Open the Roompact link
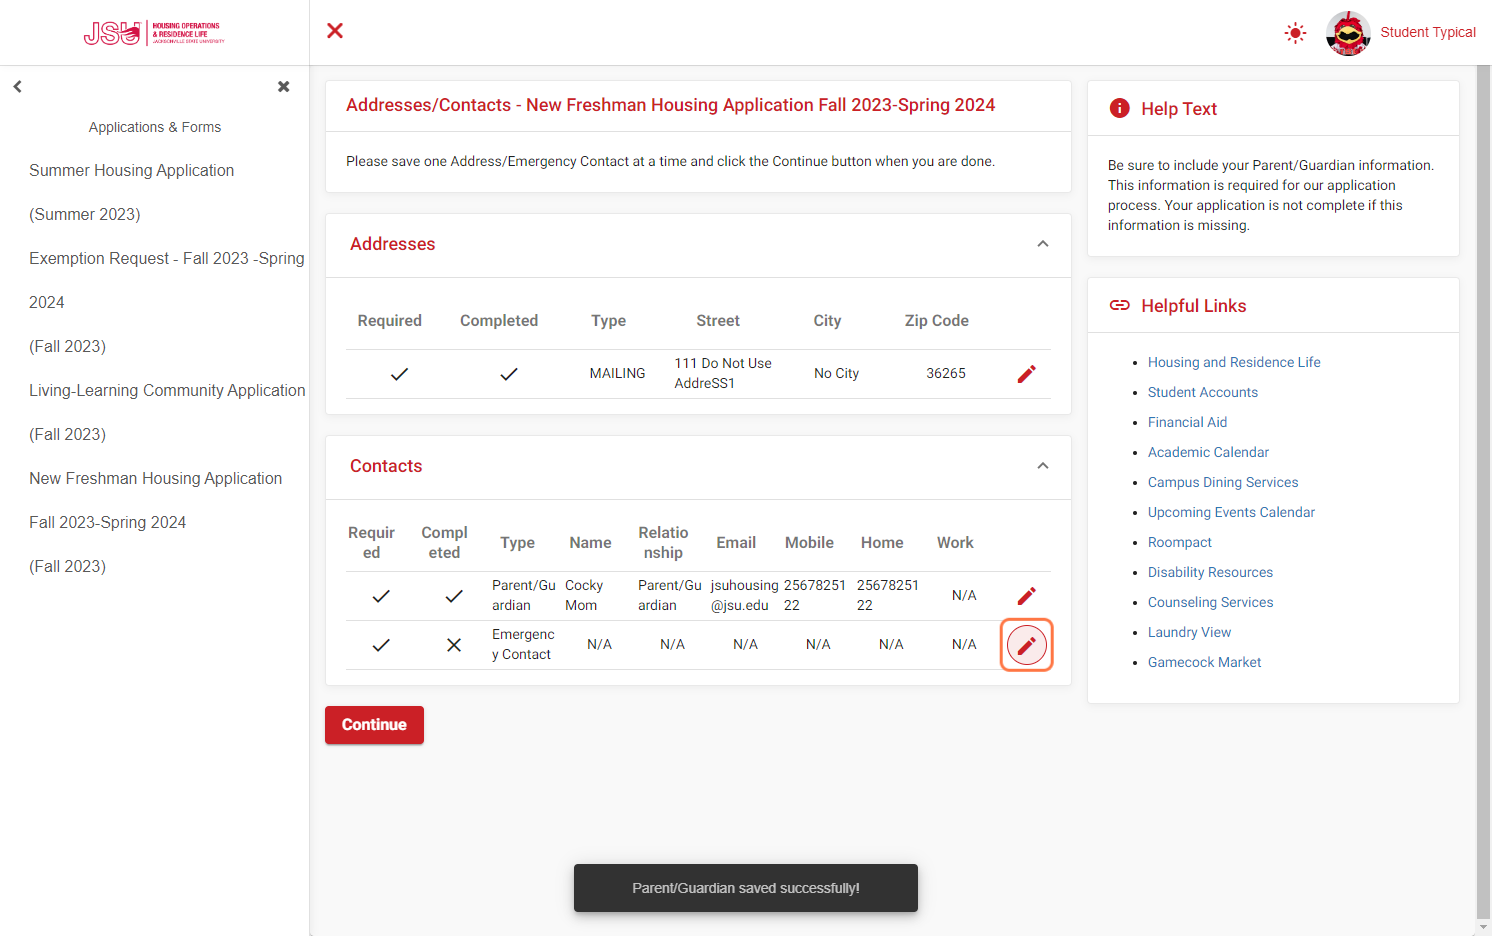 (1180, 542)
